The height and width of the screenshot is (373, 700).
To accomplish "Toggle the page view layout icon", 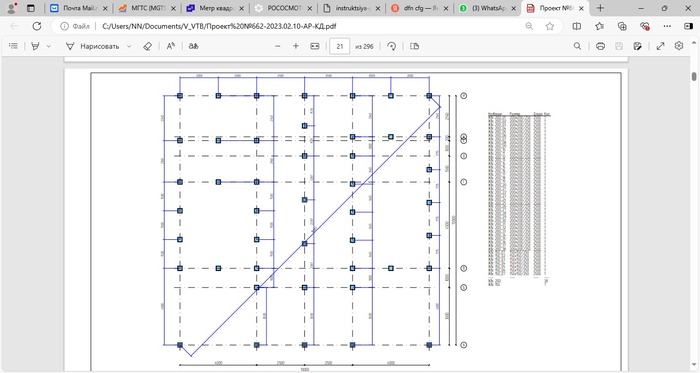I will [x=414, y=46].
